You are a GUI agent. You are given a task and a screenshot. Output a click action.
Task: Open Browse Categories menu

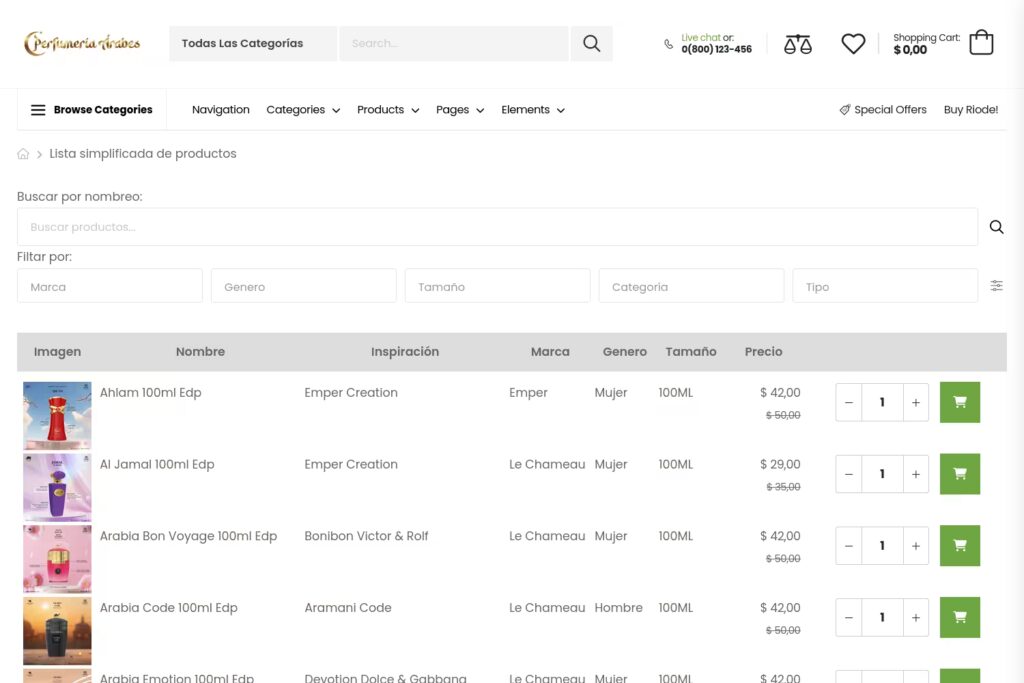(92, 110)
